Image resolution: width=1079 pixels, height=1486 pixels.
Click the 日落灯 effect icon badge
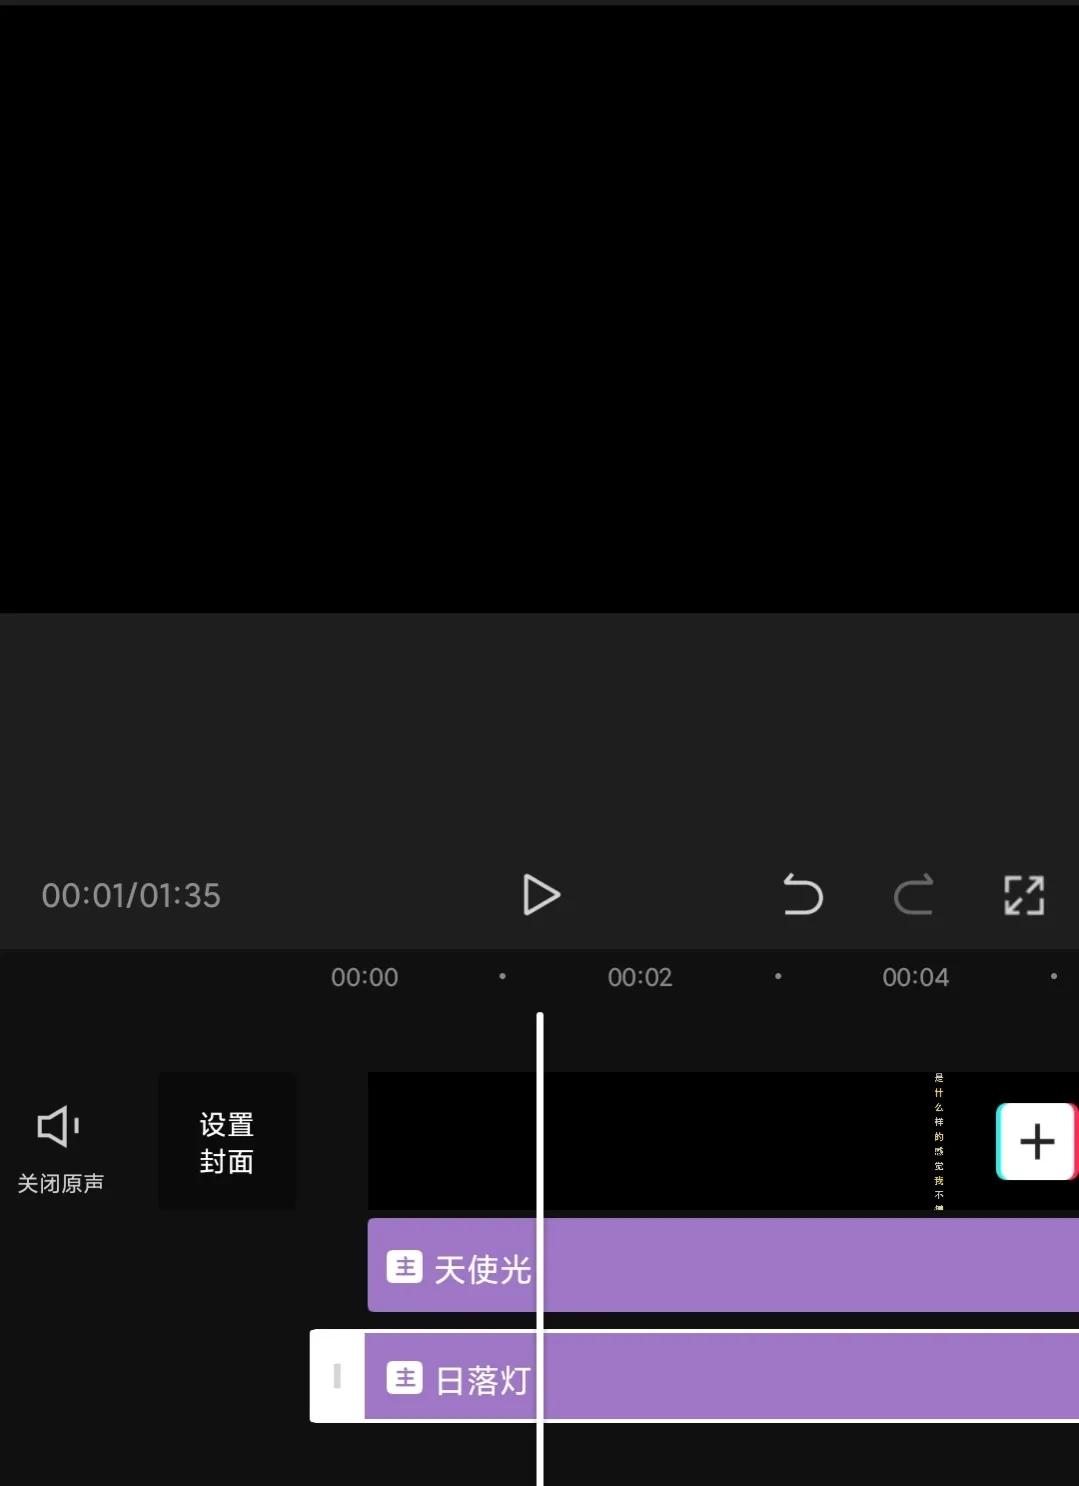pyautogui.click(x=405, y=1378)
